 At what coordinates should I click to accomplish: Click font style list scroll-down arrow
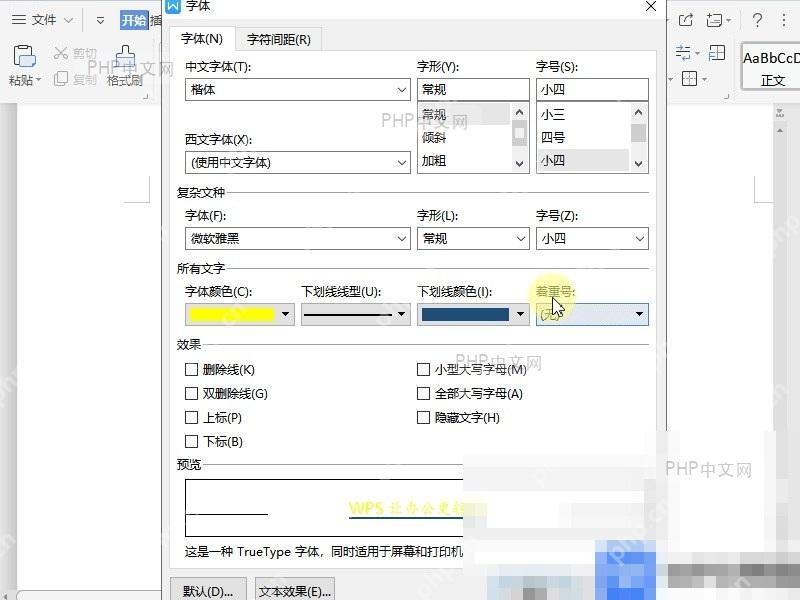[x=519, y=164]
